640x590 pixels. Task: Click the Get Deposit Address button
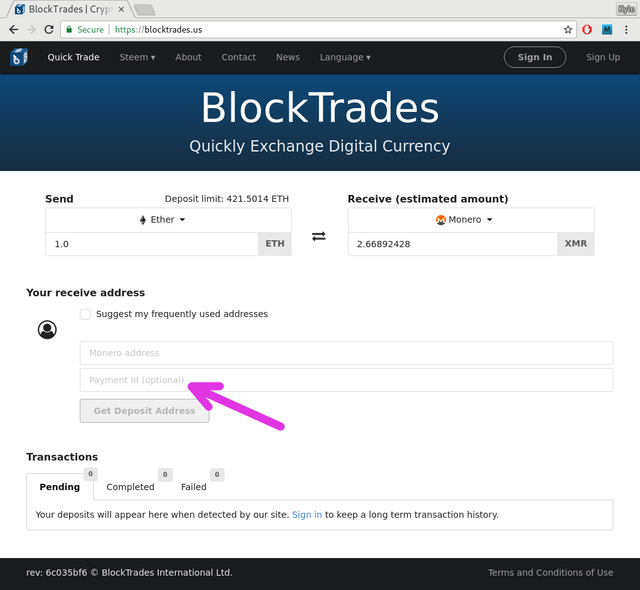(x=144, y=411)
